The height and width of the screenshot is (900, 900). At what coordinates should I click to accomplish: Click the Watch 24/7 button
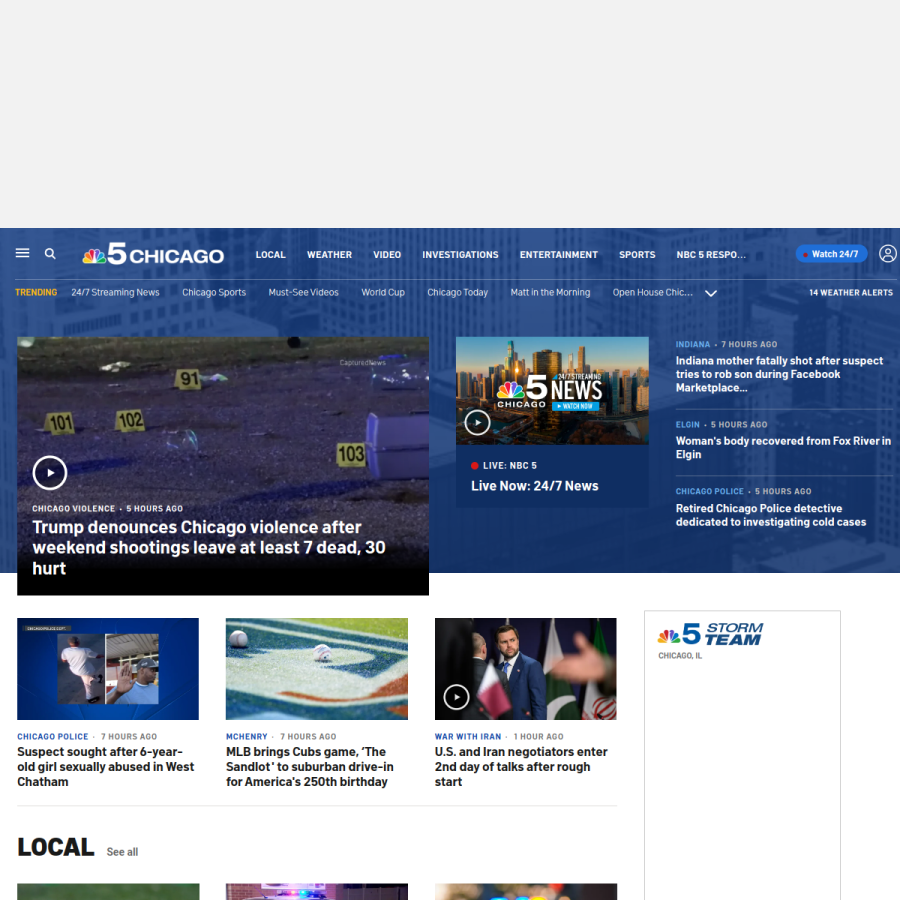[x=831, y=254]
